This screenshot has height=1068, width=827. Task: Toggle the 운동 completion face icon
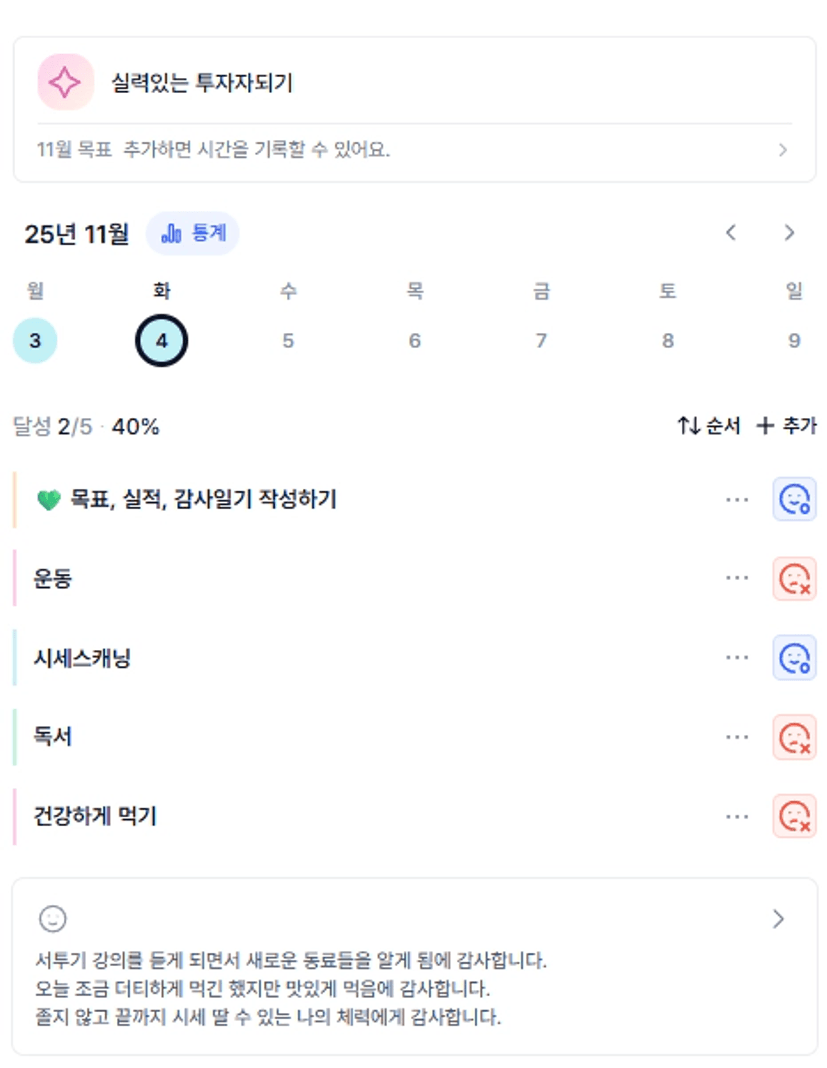click(794, 579)
